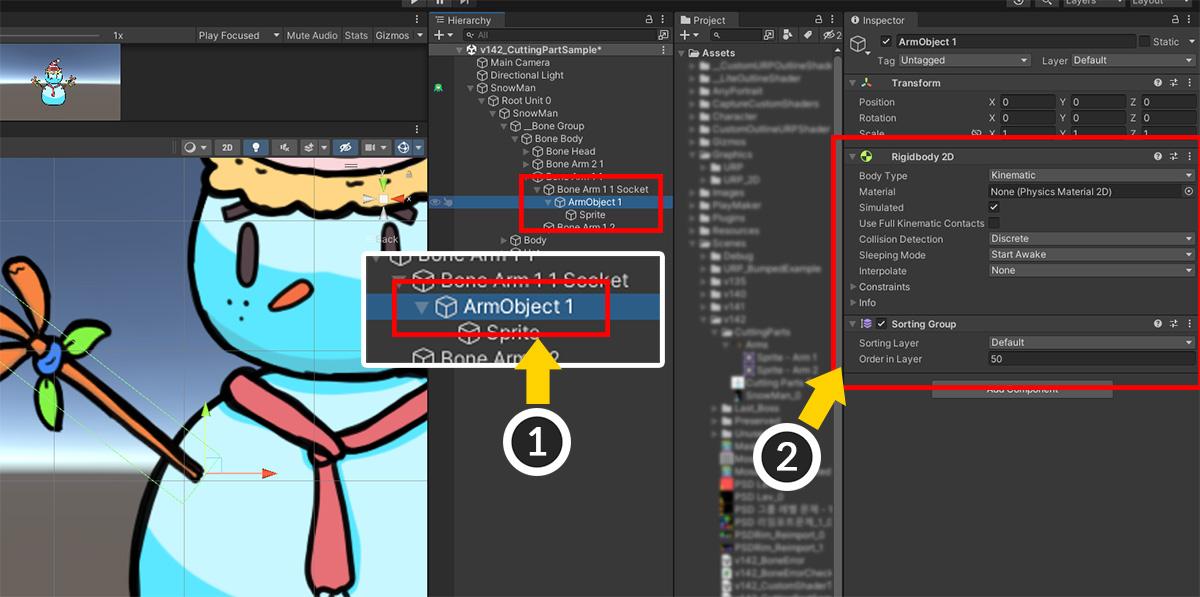Screen dimensions: 1200x597
Task: Open the Interpolate dropdown
Action: point(1092,270)
